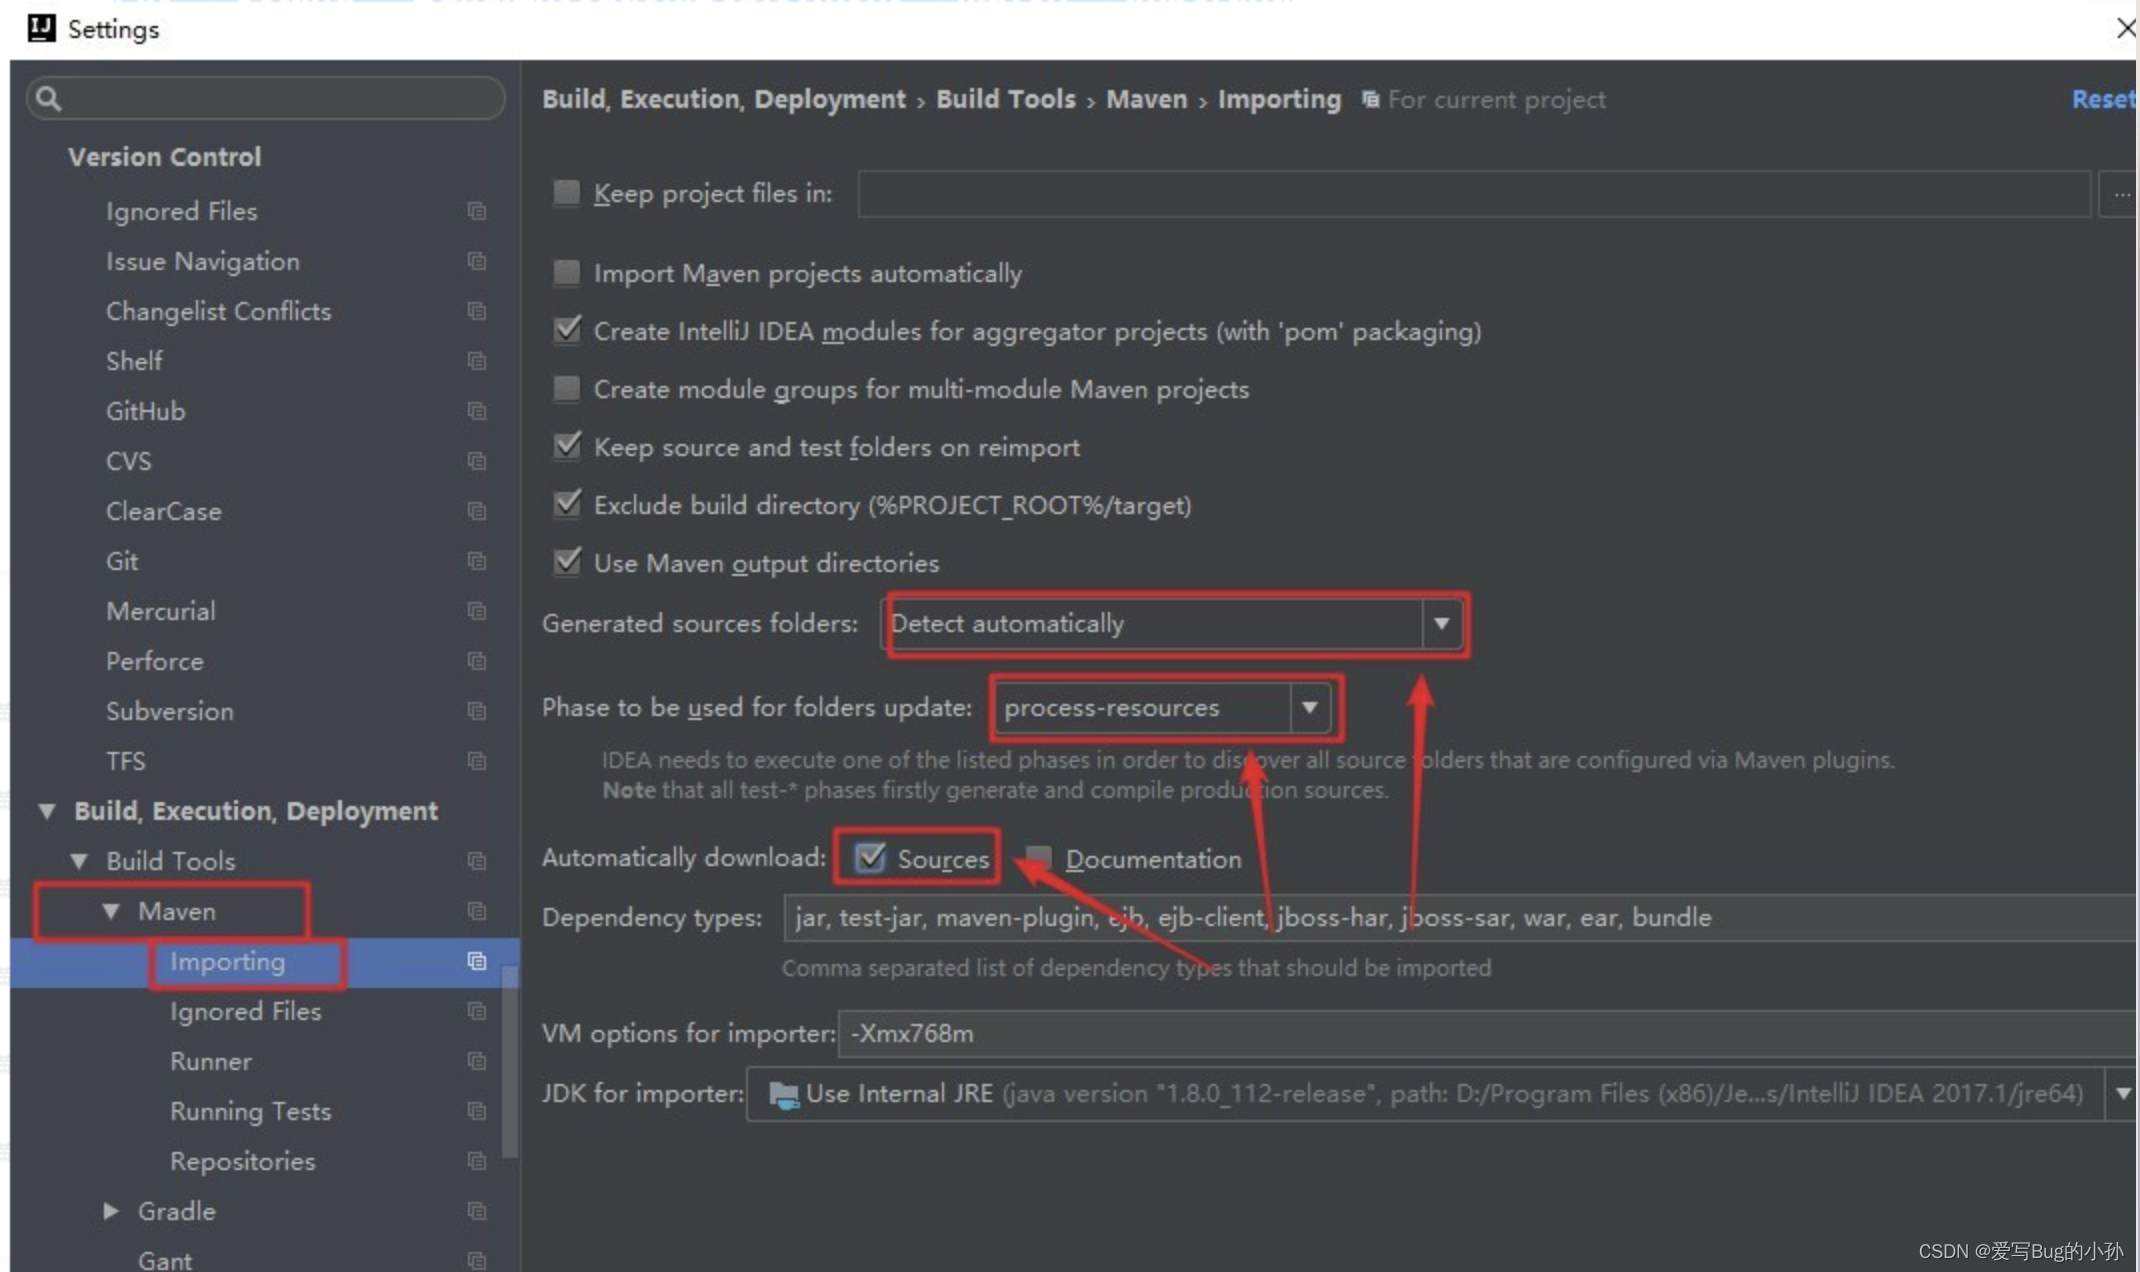
Task: Click the project-level icon beside Maven
Action: (x=477, y=911)
